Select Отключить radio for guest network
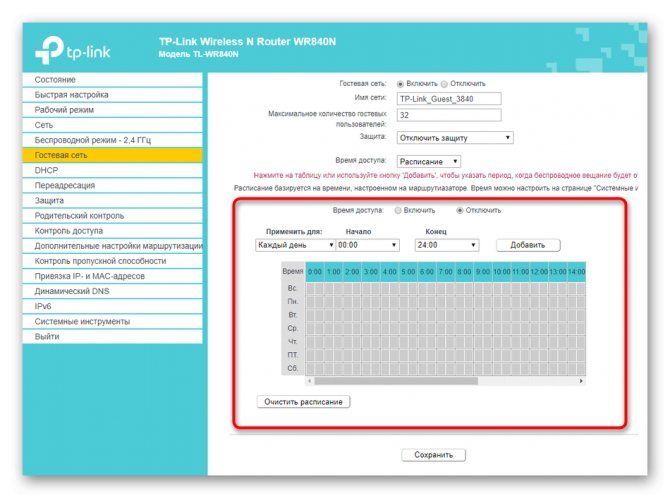 coord(444,84)
